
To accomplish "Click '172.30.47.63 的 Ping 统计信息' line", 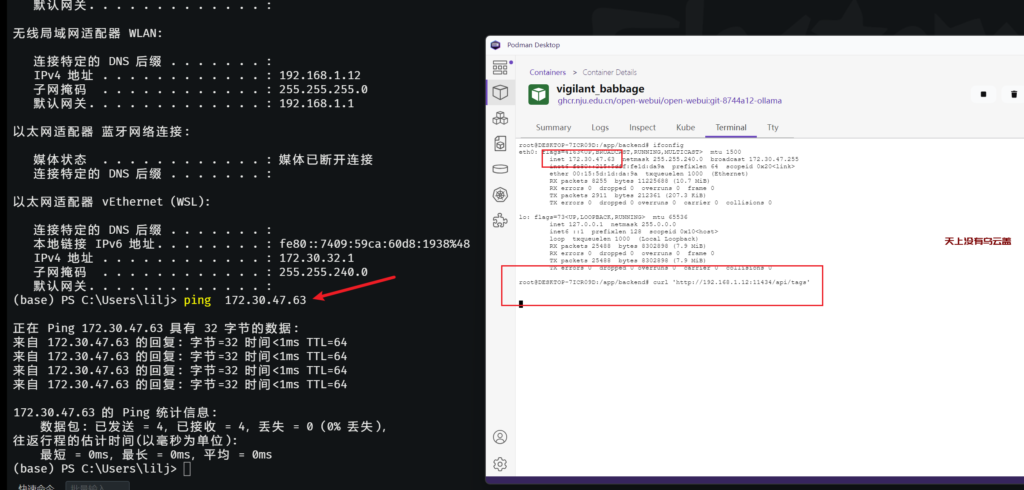I will pos(115,413).
